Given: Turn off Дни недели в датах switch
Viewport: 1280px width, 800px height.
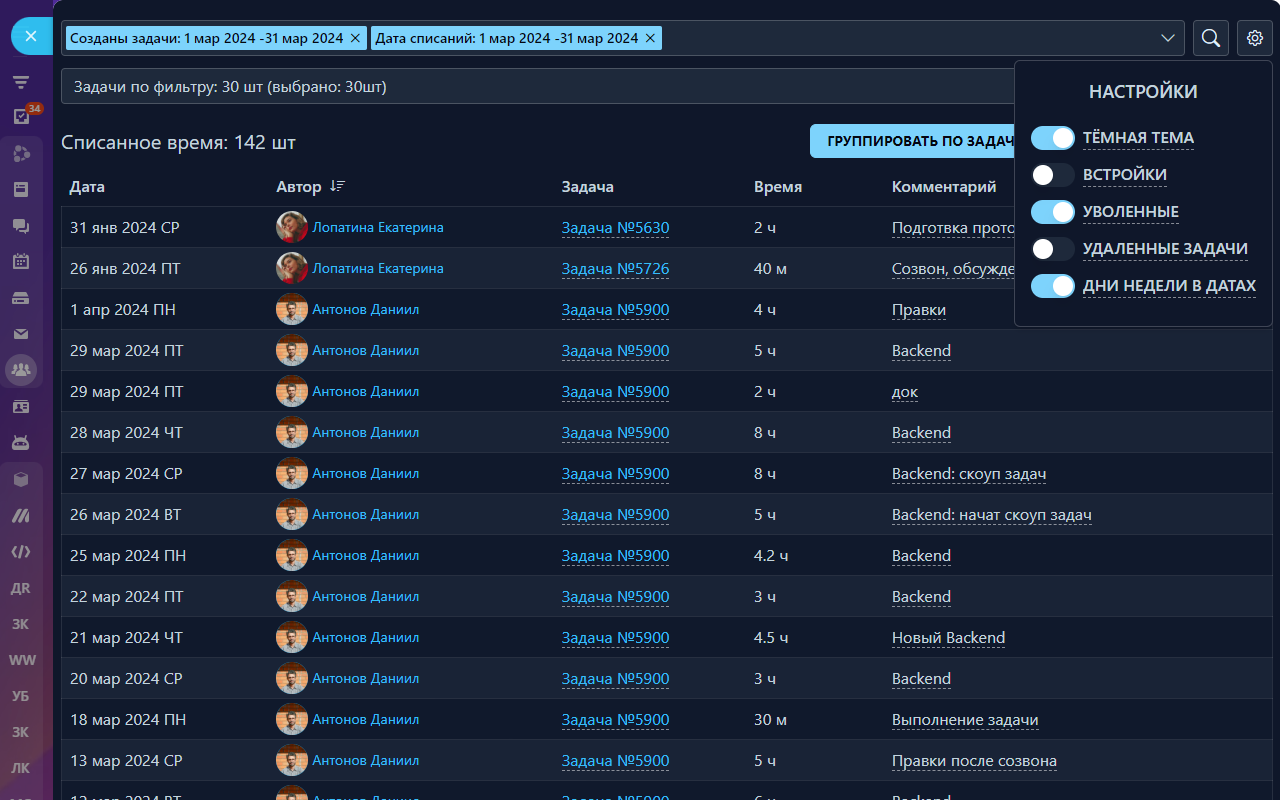Looking at the screenshot, I should coord(1053,286).
